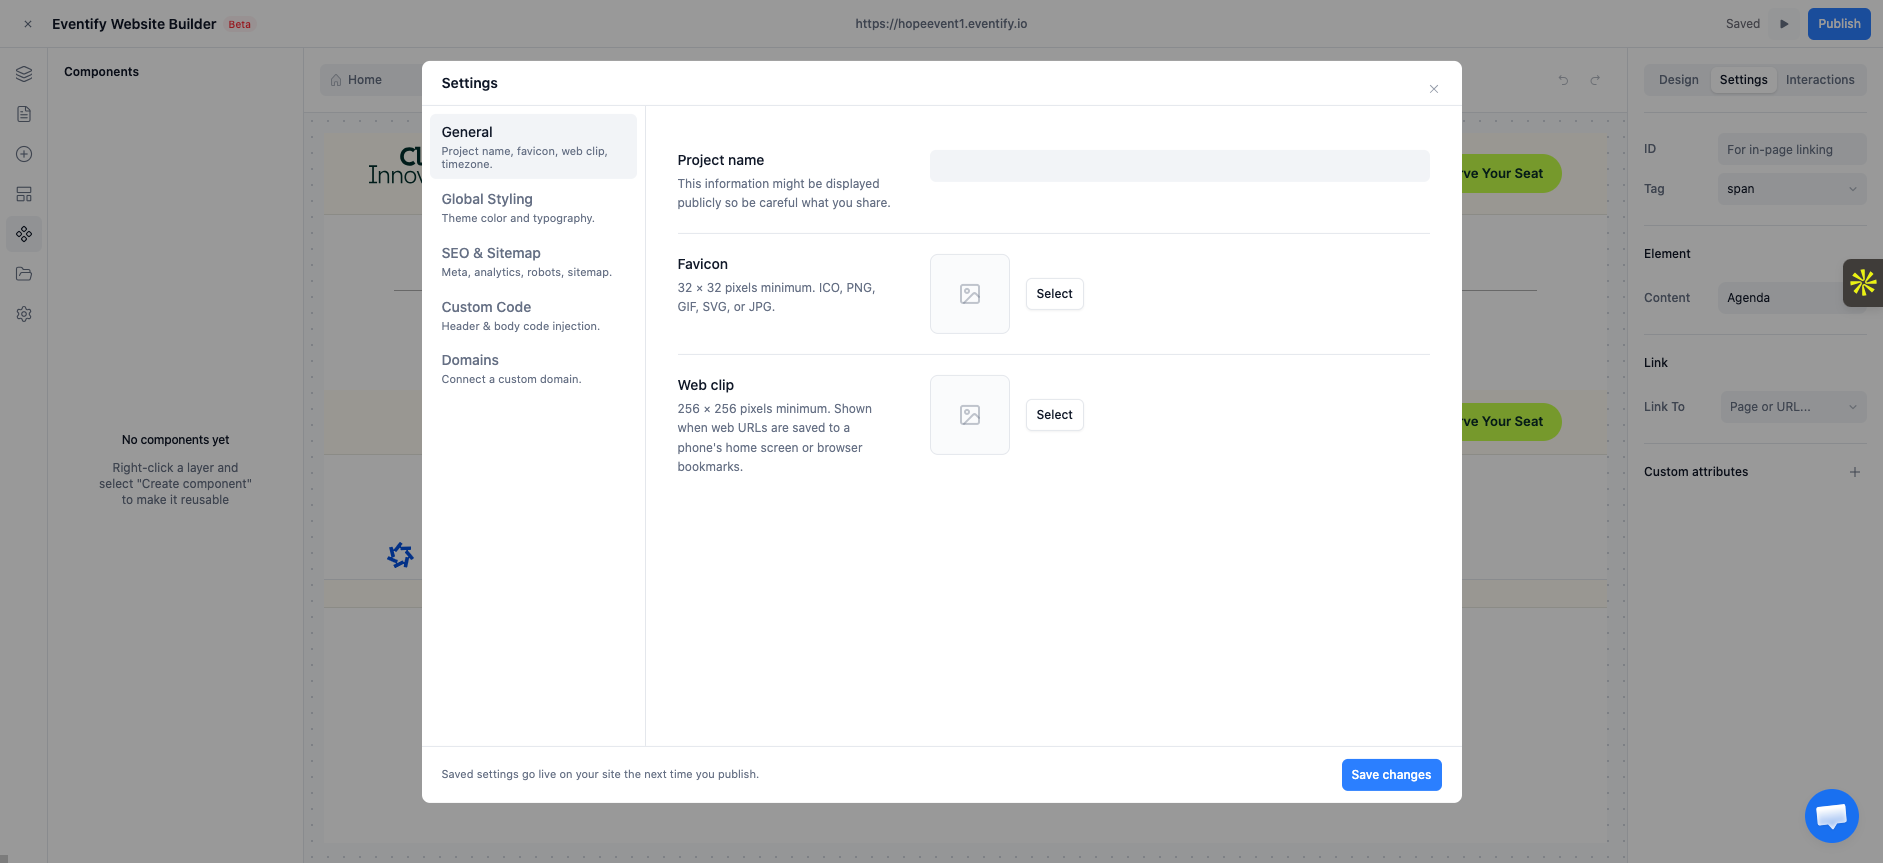Click the site URL hopeevent1.eventify.io

941,24
